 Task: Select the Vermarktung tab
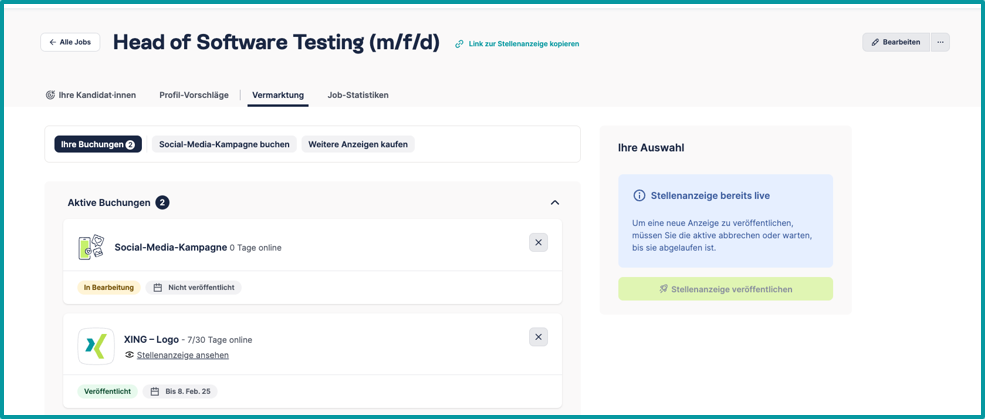278,95
